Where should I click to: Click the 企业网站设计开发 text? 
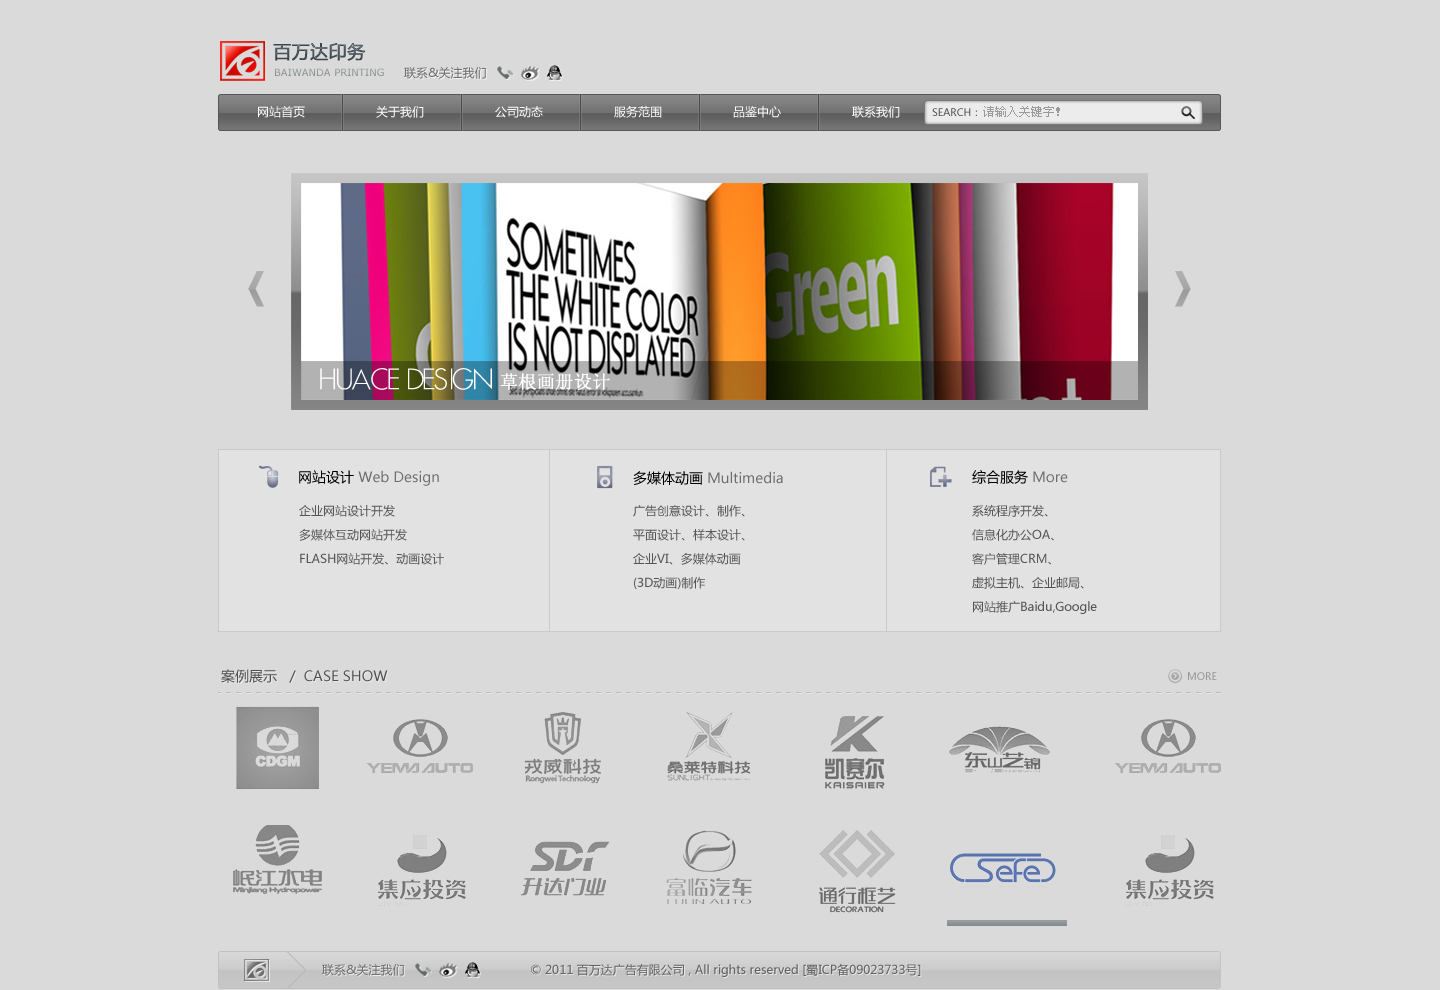coord(347,511)
